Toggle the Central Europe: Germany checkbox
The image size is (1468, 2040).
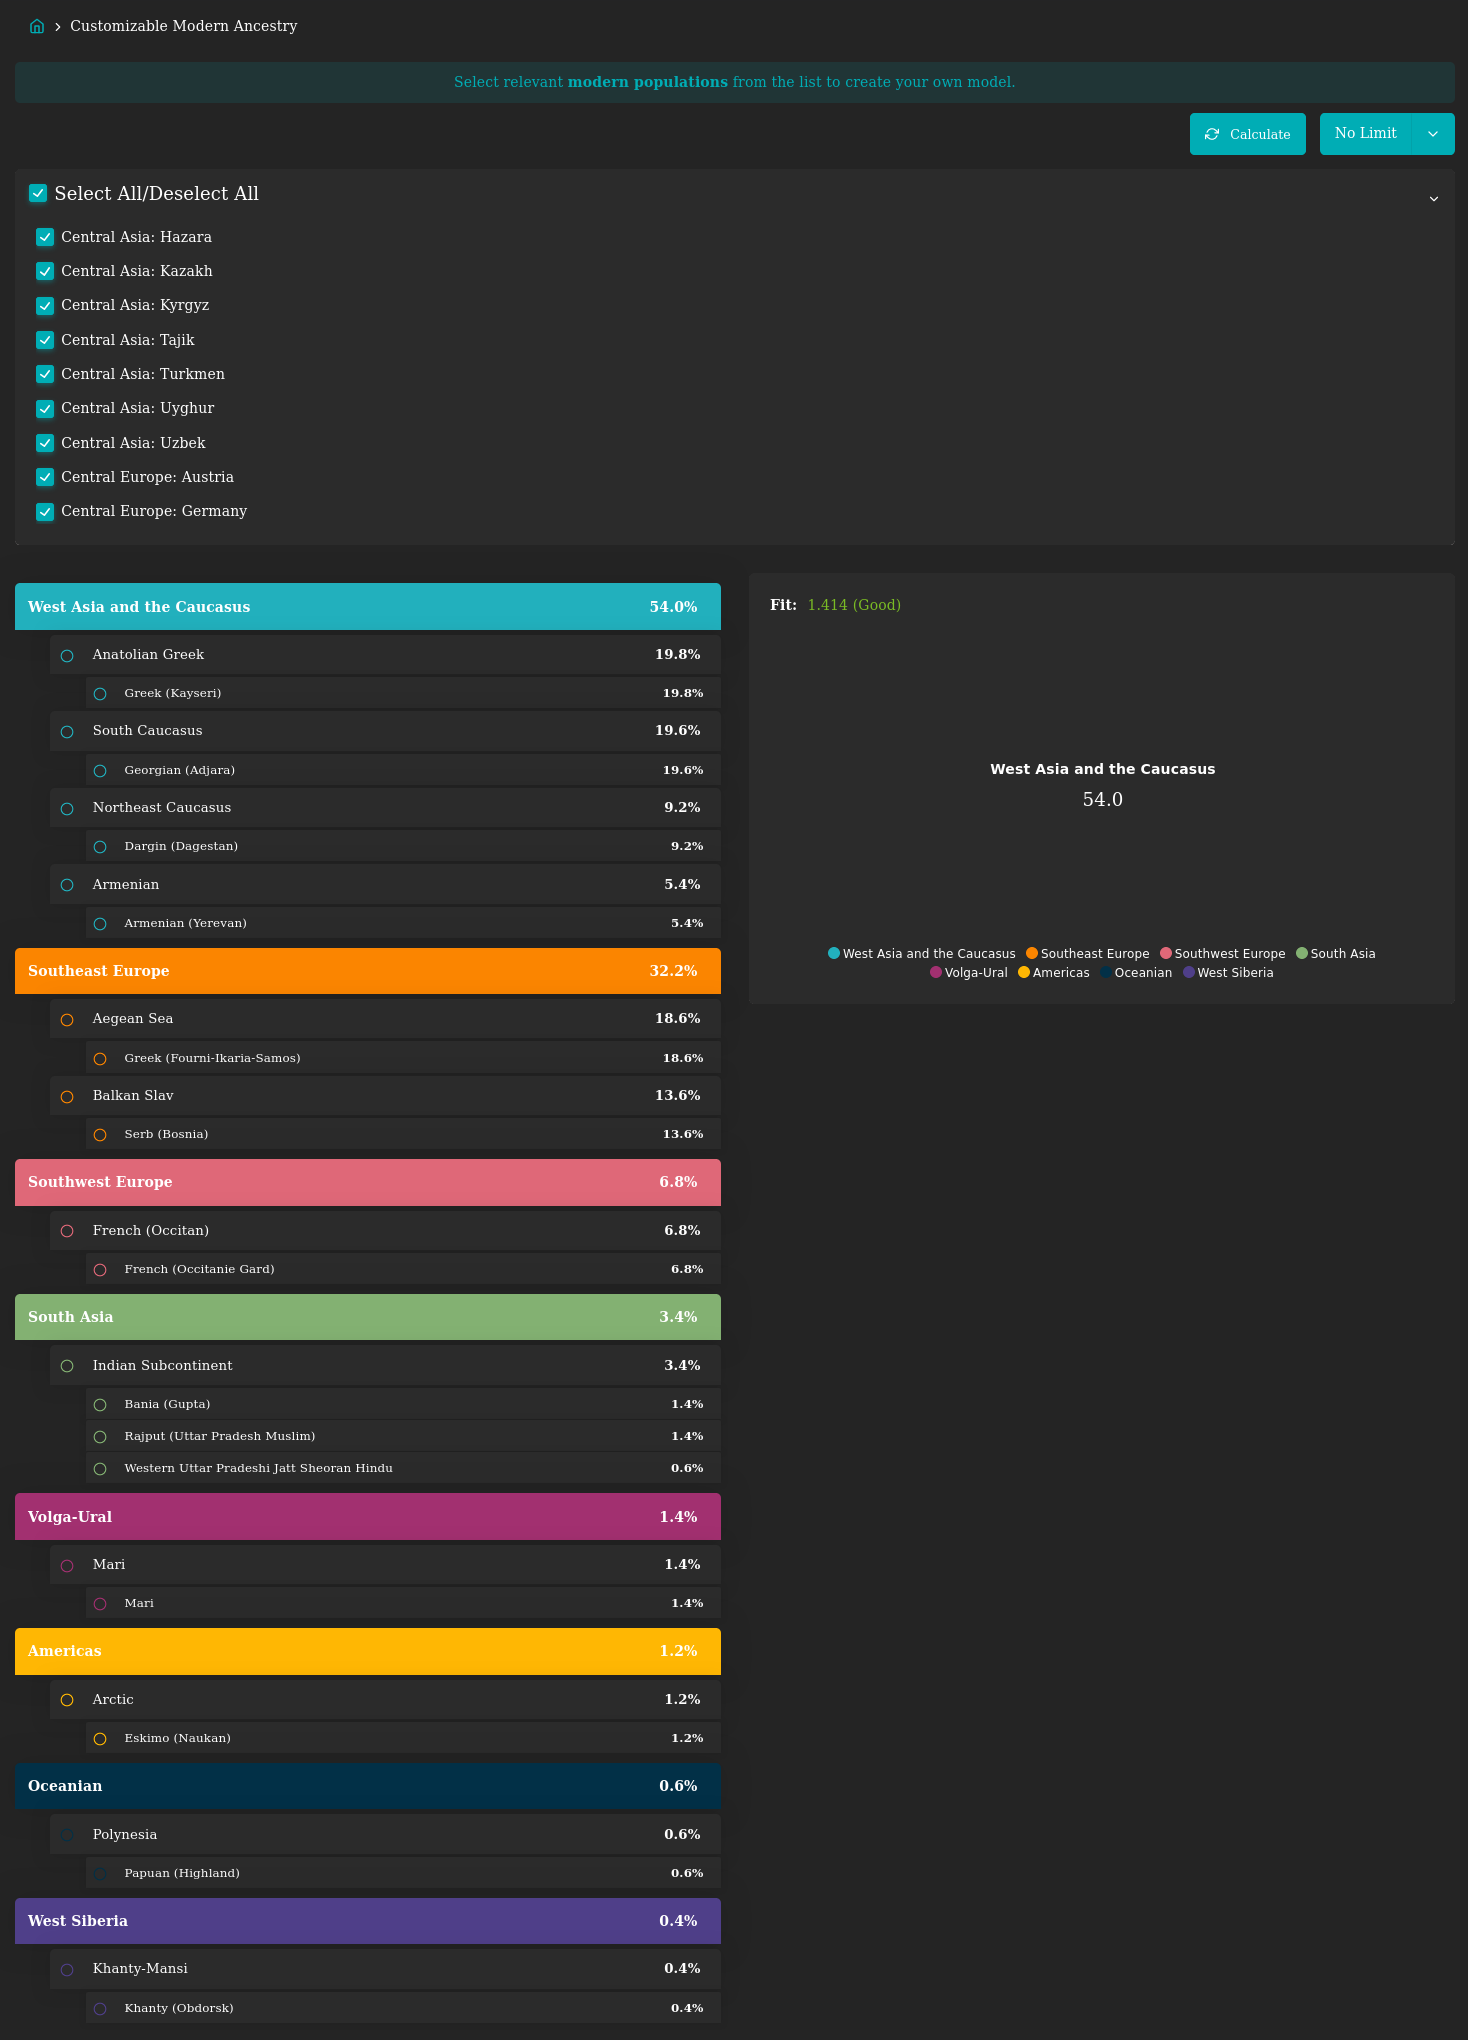tap(45, 512)
